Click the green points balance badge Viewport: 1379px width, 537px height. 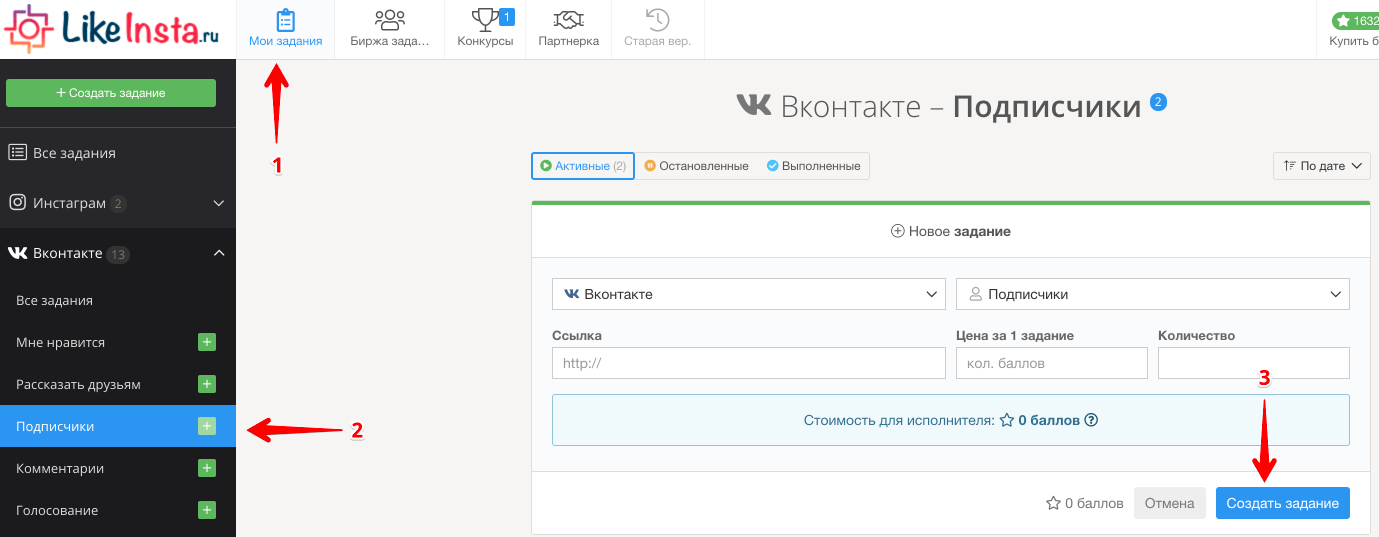pos(1355,20)
